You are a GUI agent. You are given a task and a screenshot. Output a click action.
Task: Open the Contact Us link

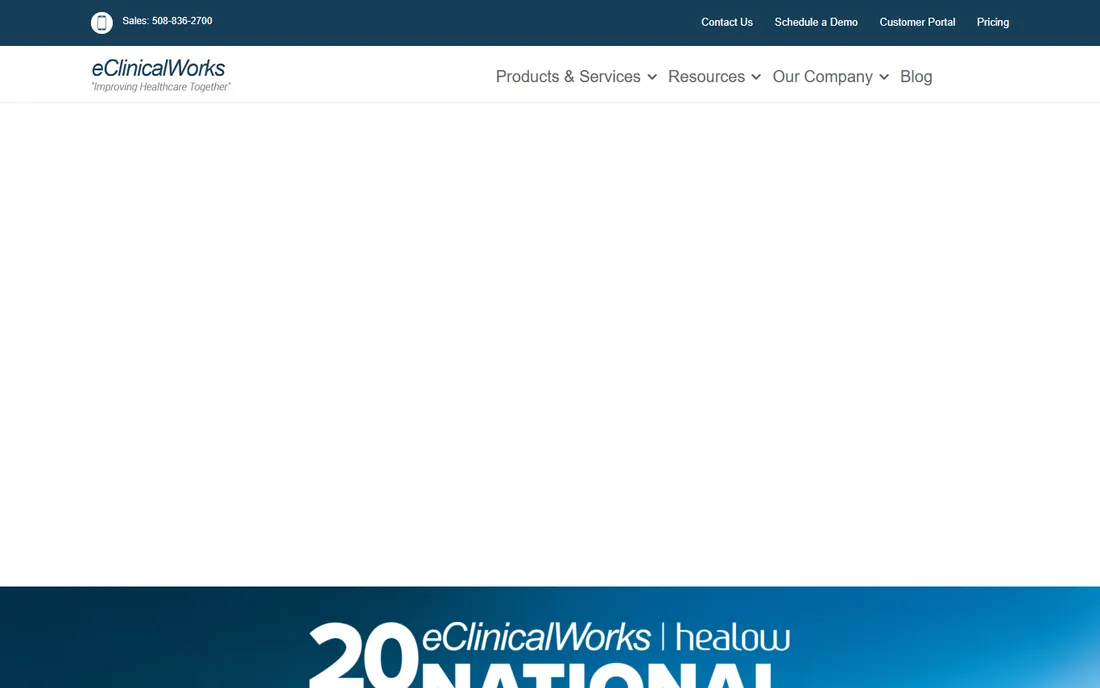click(x=727, y=22)
